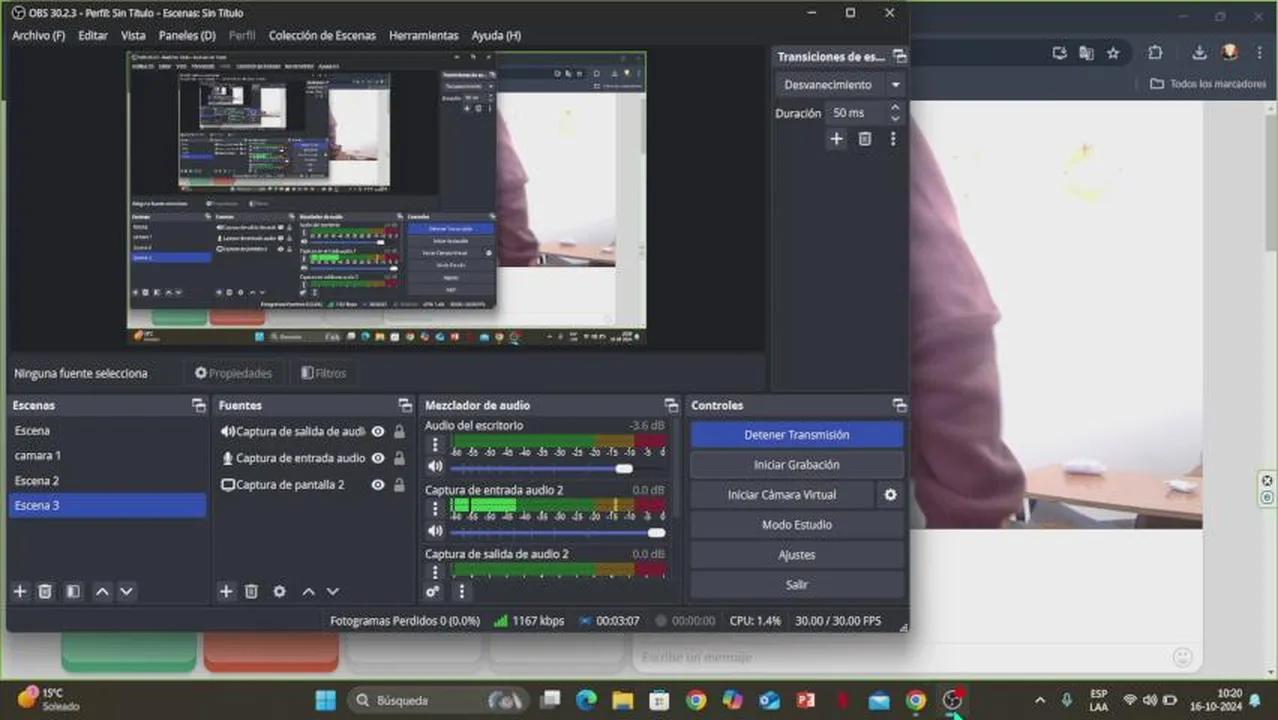Image resolution: width=1278 pixels, height=720 pixels.
Task: Remove selected source with trash icon
Action: tap(251, 591)
